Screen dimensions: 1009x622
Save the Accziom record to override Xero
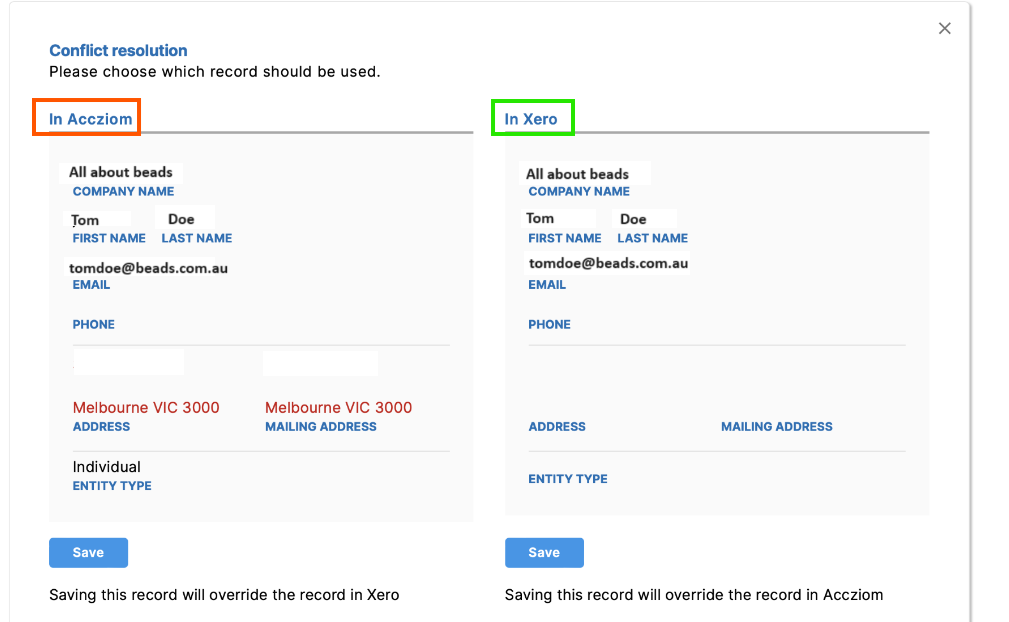(88, 553)
